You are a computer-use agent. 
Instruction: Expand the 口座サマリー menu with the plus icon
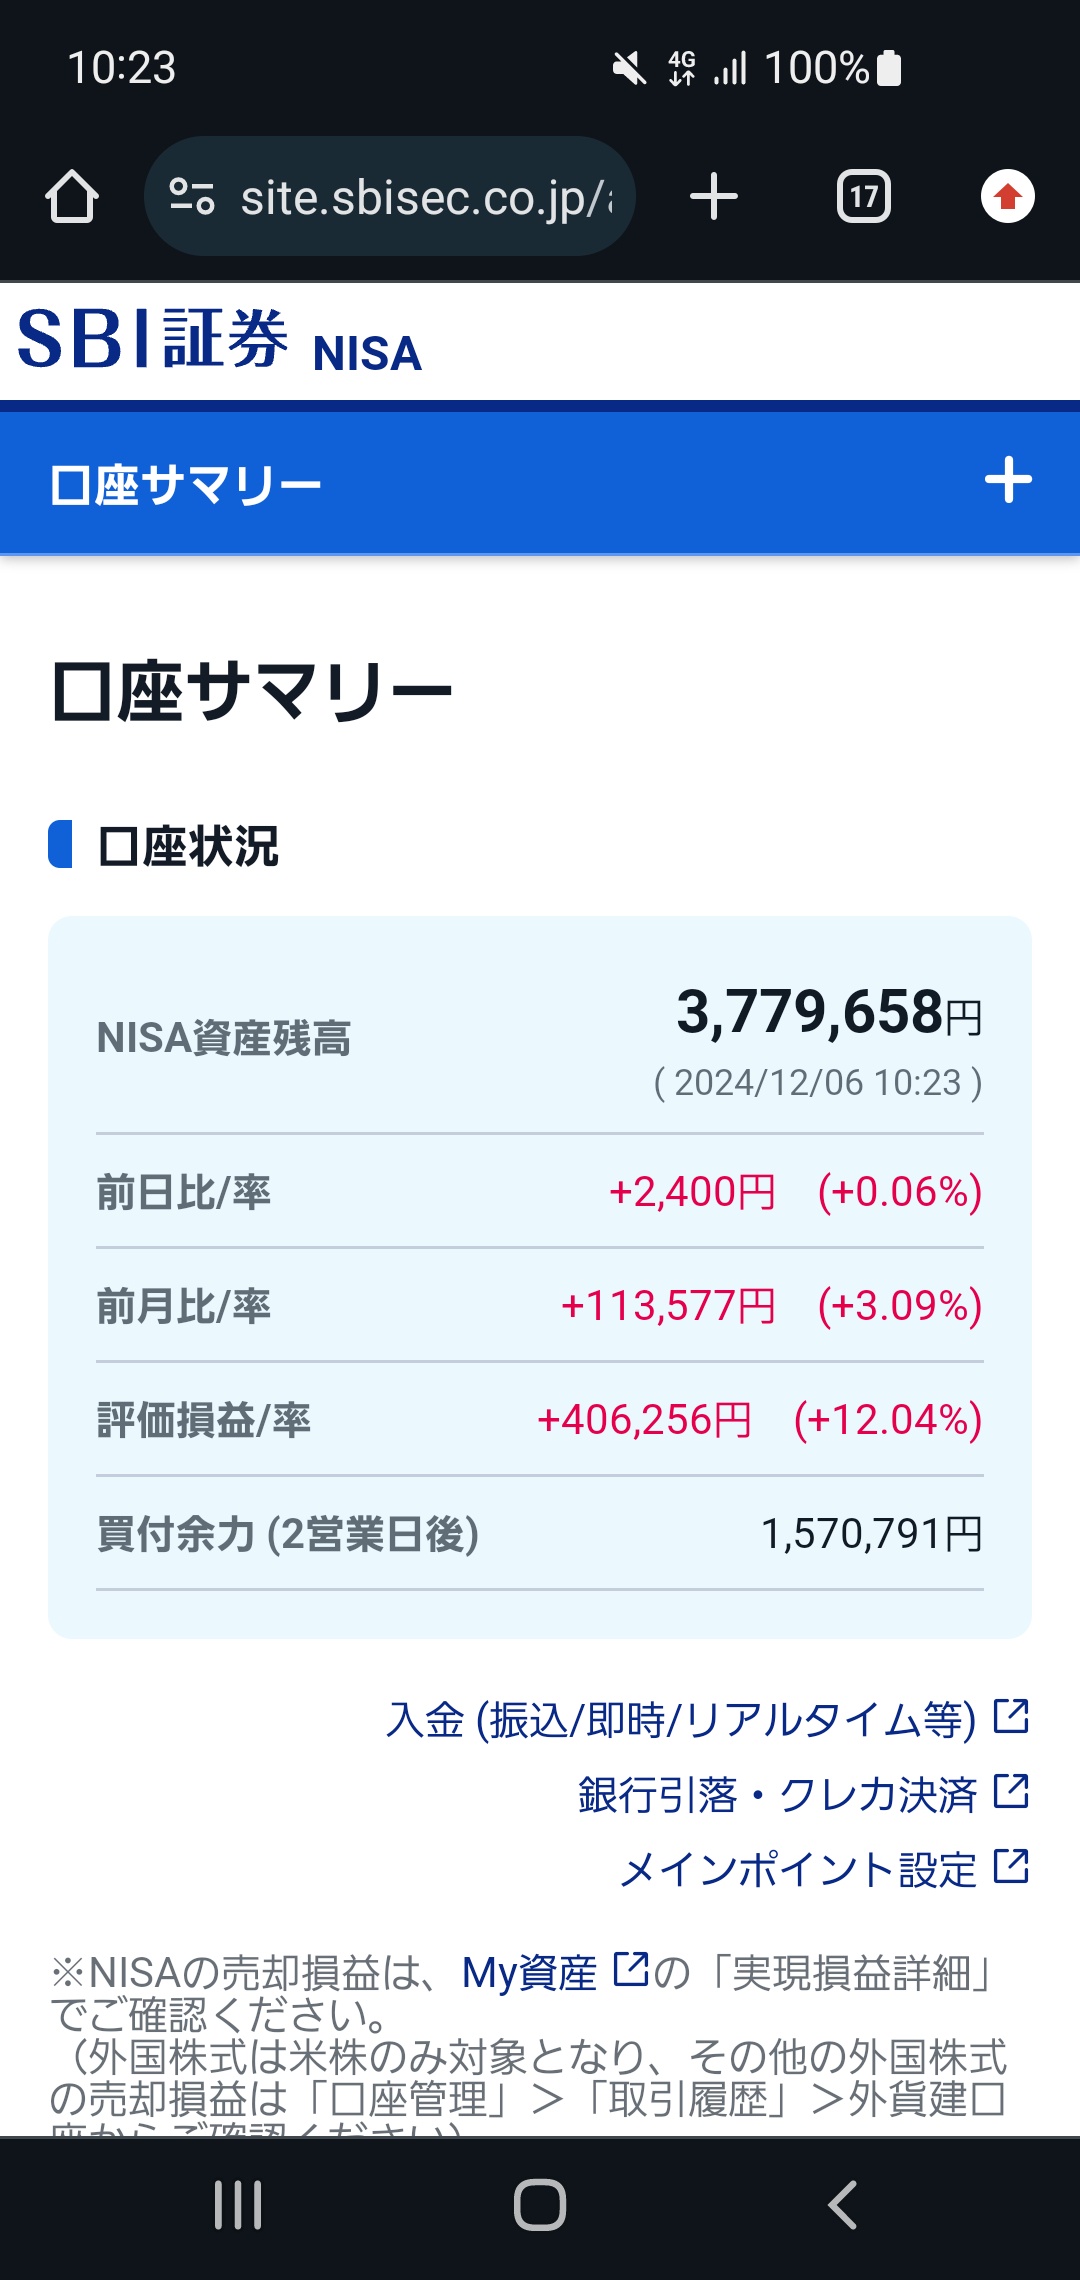[x=1008, y=481]
